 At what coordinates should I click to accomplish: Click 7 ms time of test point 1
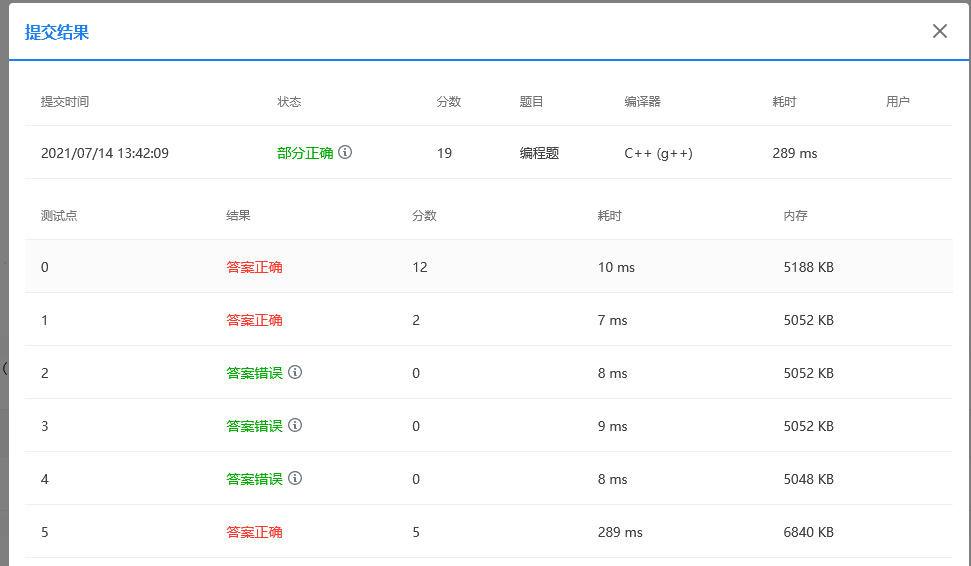[612, 320]
